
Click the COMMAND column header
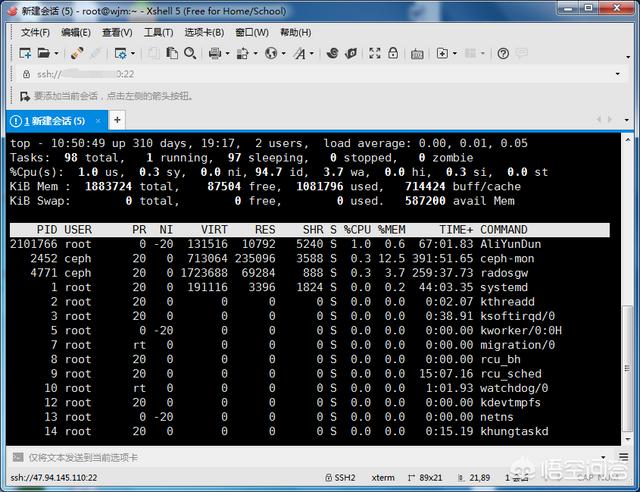tap(504, 230)
